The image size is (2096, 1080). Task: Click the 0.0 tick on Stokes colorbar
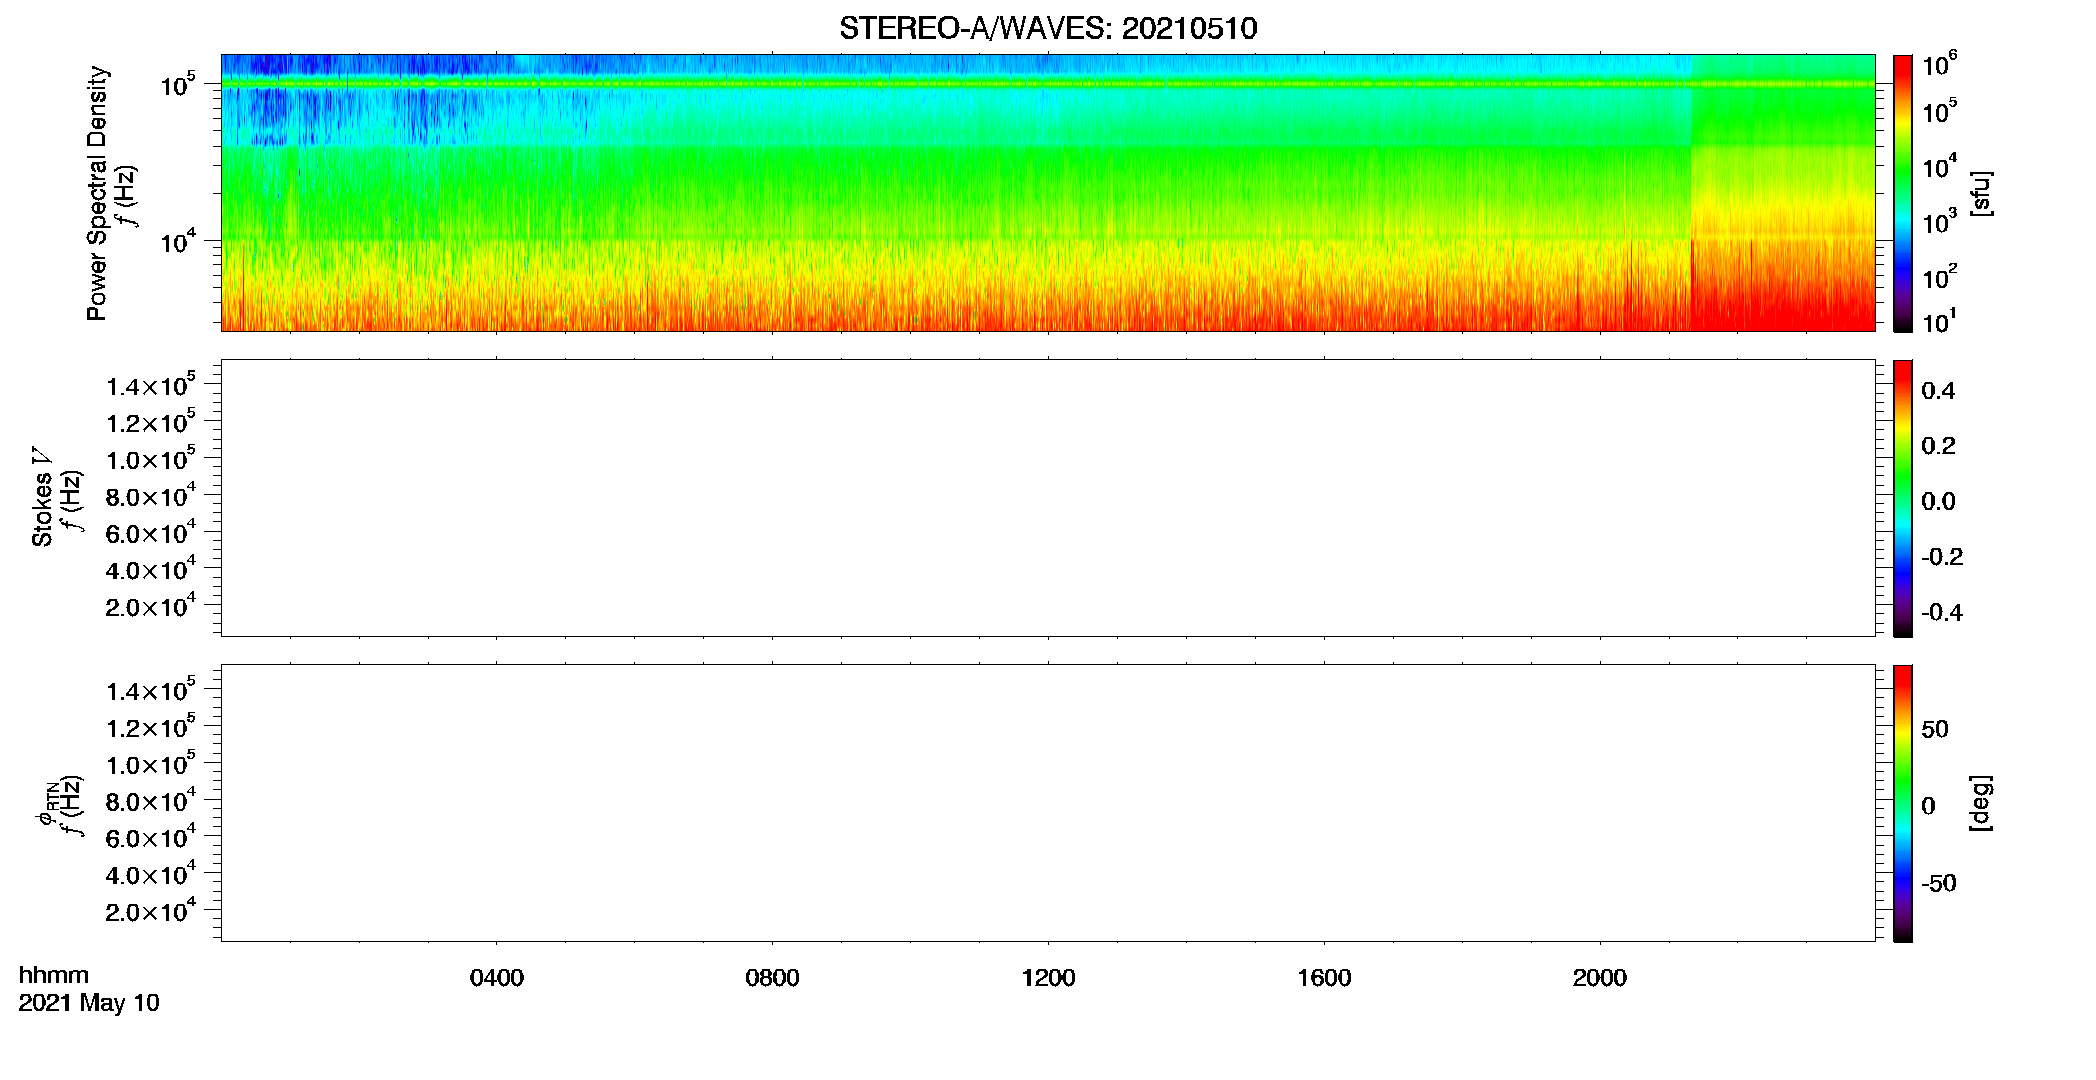(x=1938, y=502)
